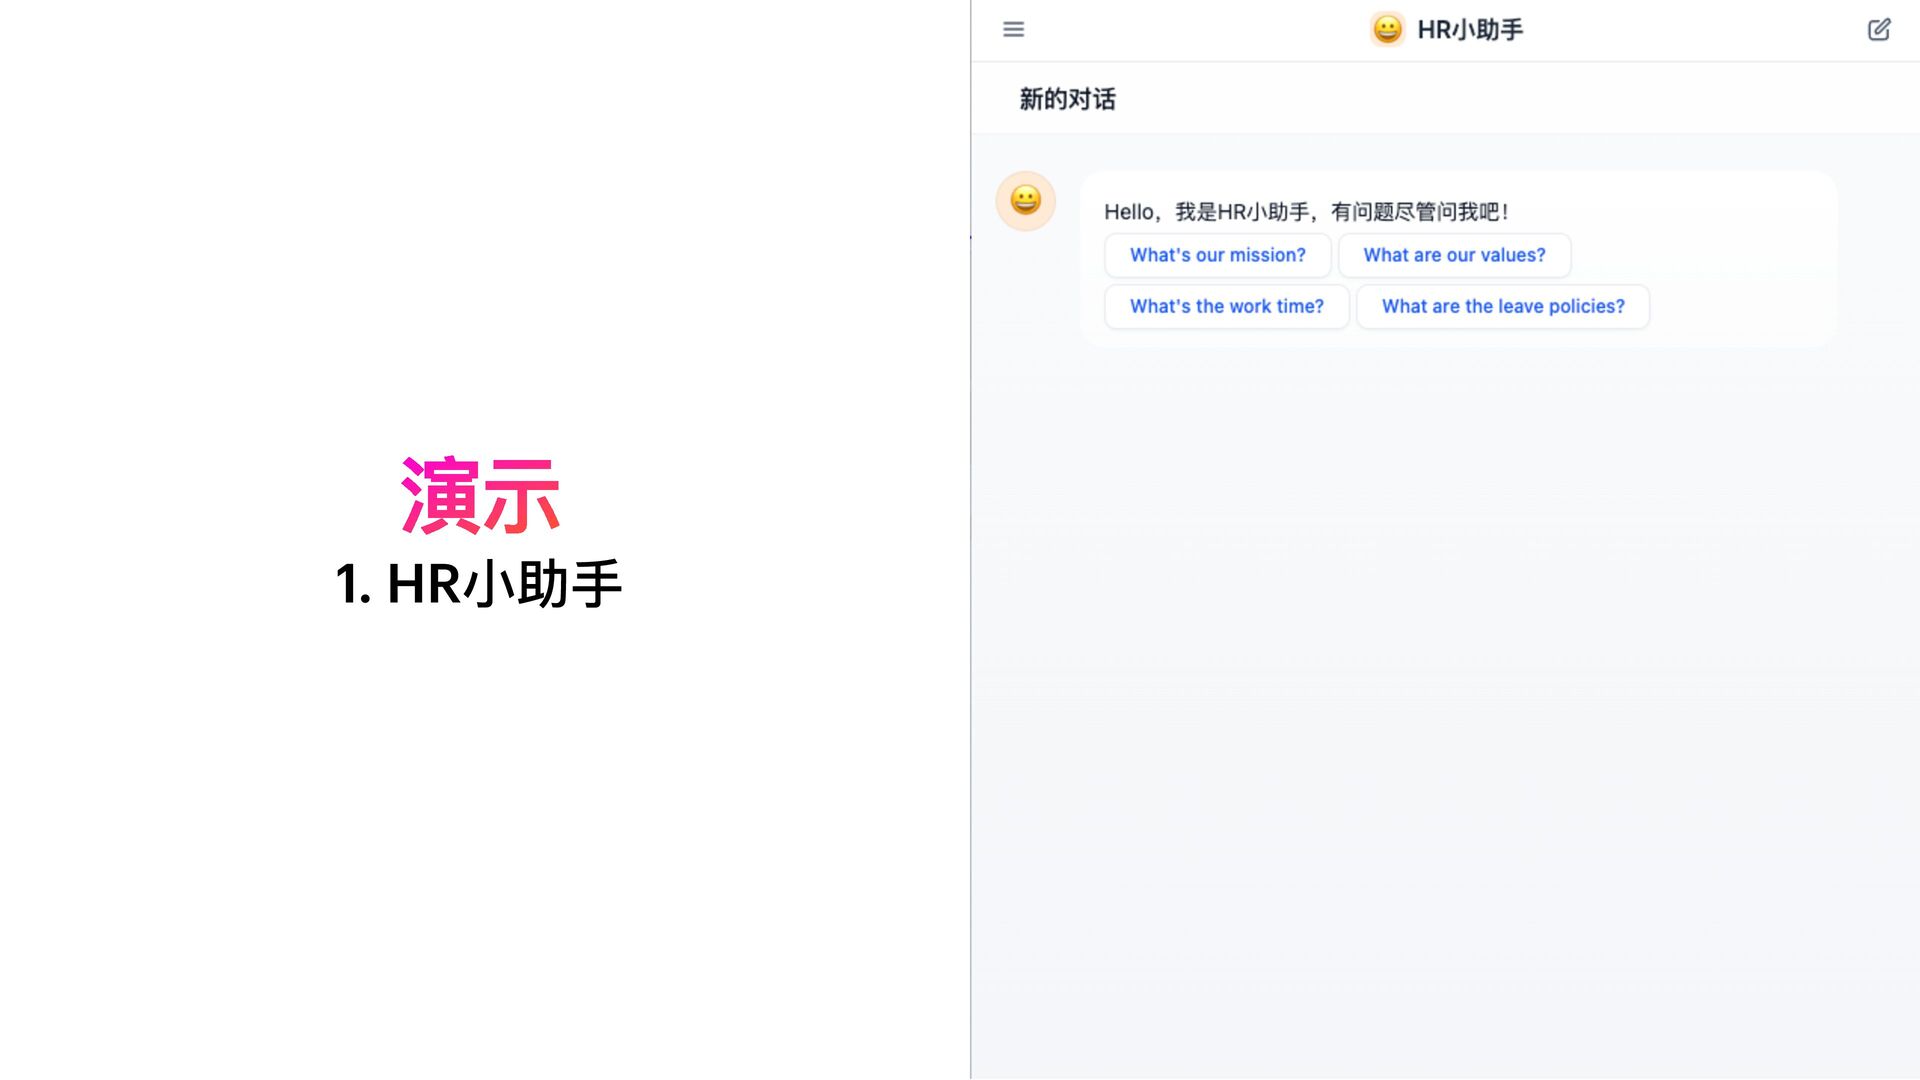1920x1080 pixels.
Task: Click the bot's smiley avatar beside greeting
Action: (x=1025, y=201)
